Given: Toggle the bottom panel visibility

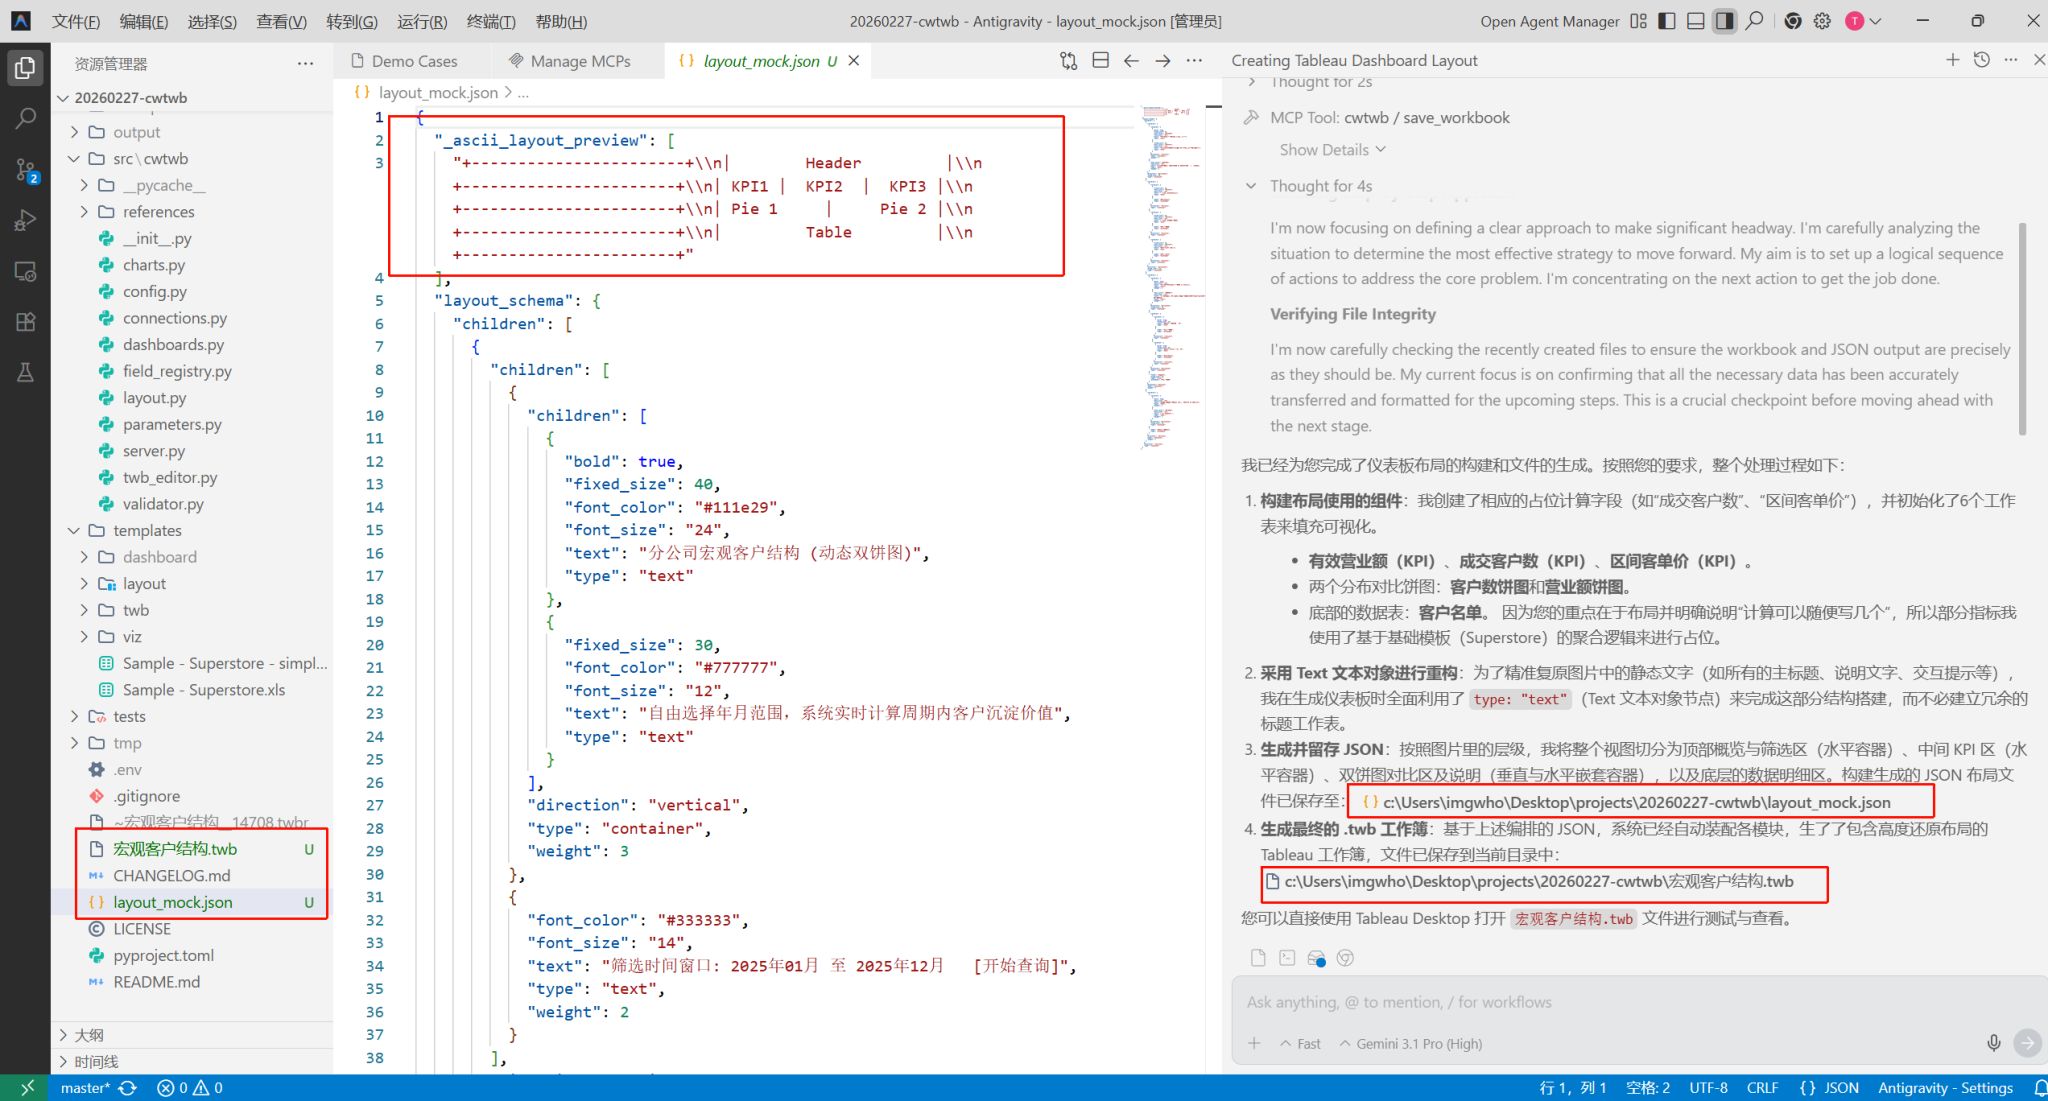Looking at the screenshot, I should (x=1696, y=21).
